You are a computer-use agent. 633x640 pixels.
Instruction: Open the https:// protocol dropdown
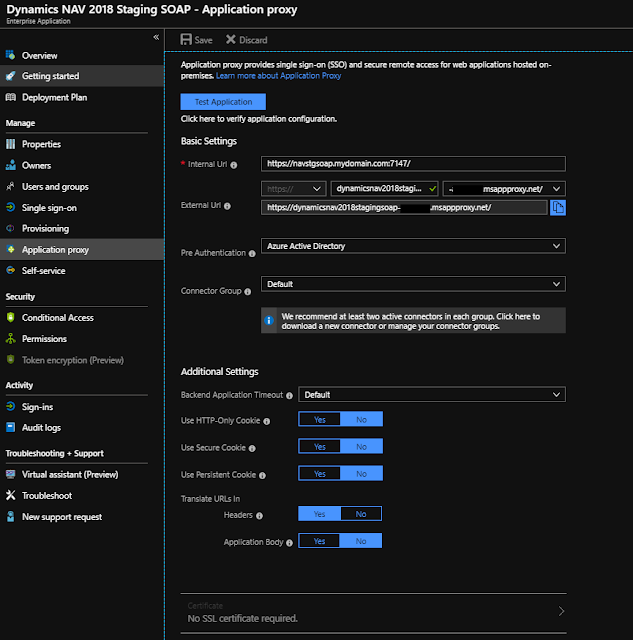[293, 189]
